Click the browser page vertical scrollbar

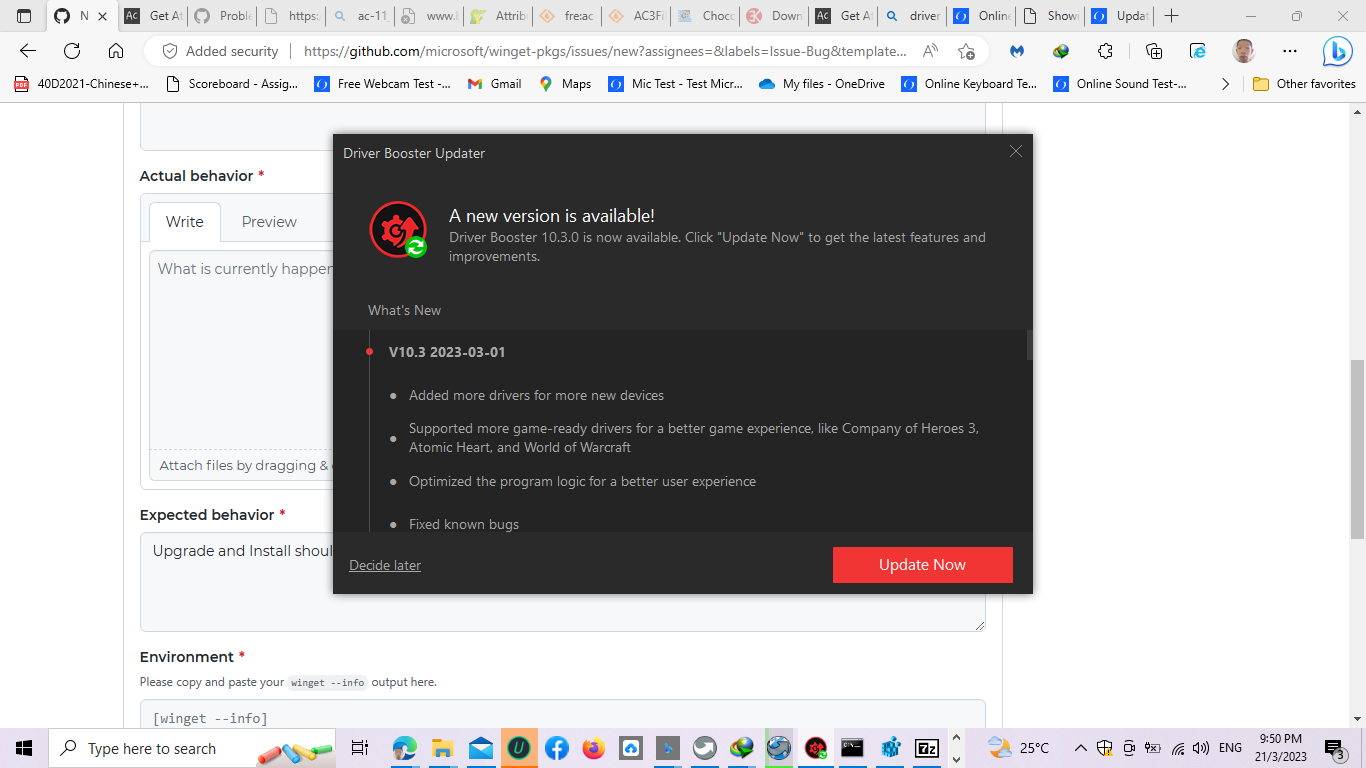1357,450
